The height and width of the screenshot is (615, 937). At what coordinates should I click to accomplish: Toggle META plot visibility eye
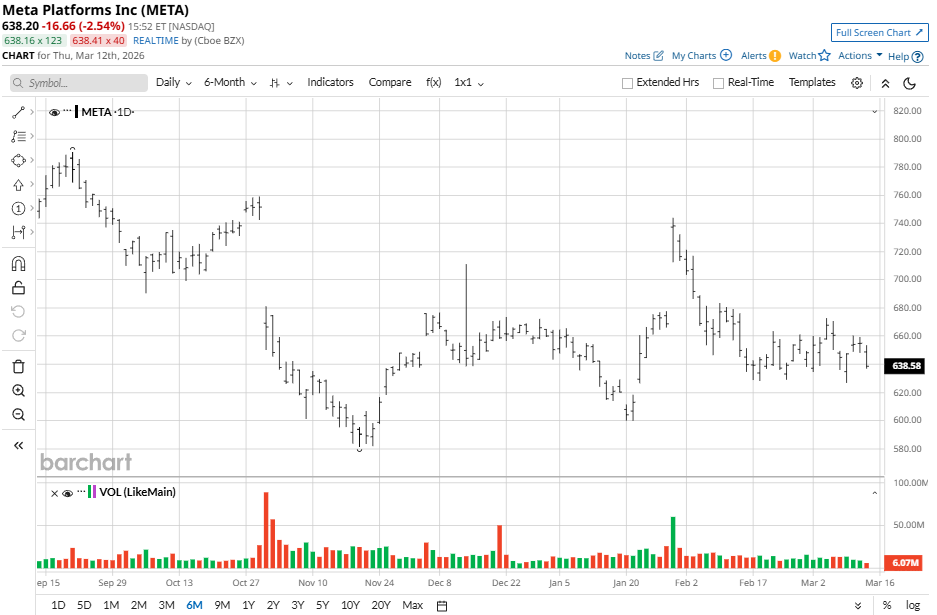(x=54, y=112)
